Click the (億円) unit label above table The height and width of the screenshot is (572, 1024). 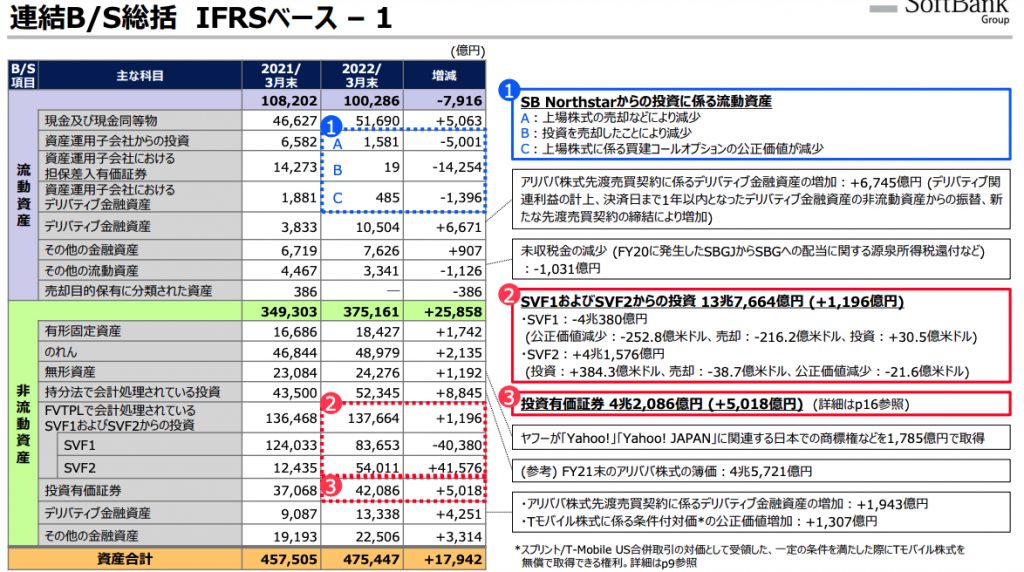pyautogui.click(x=468, y=51)
